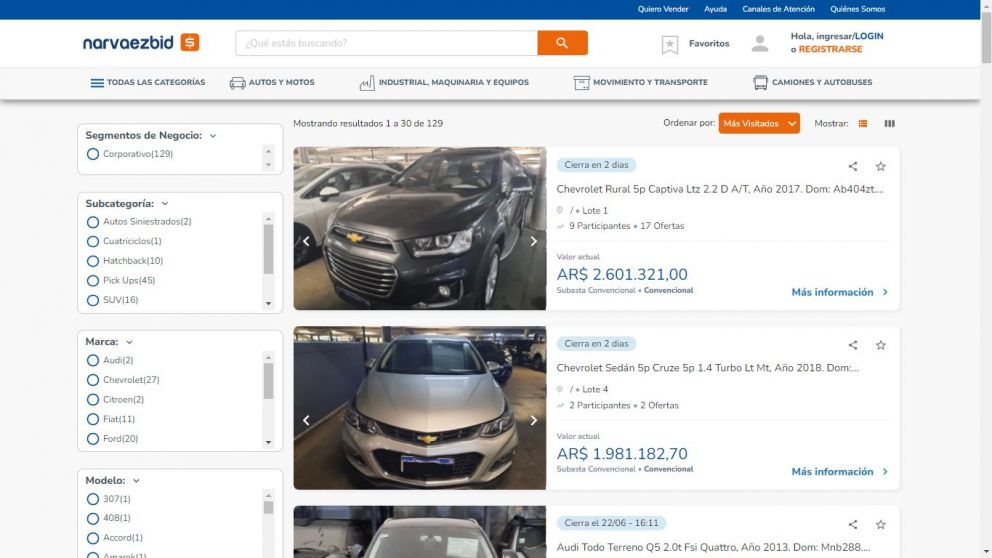
Task: Favorite the Chevrolet Cruze listing star
Action: 881,345
